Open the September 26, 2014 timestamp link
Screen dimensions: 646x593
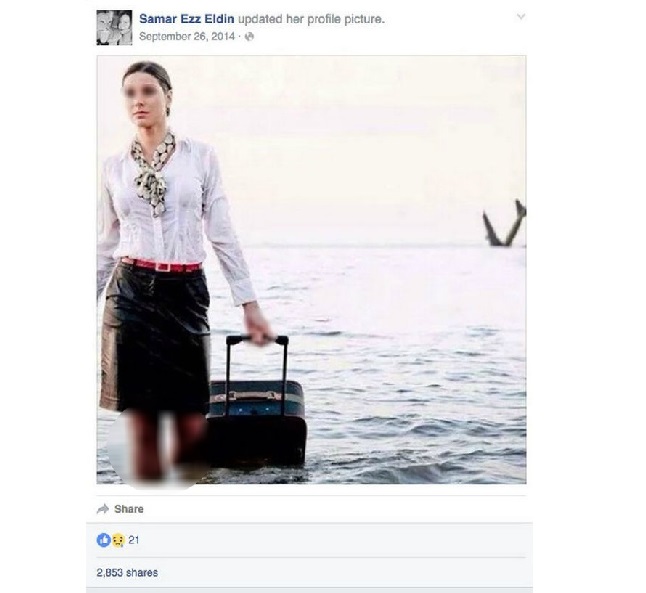[x=187, y=37]
